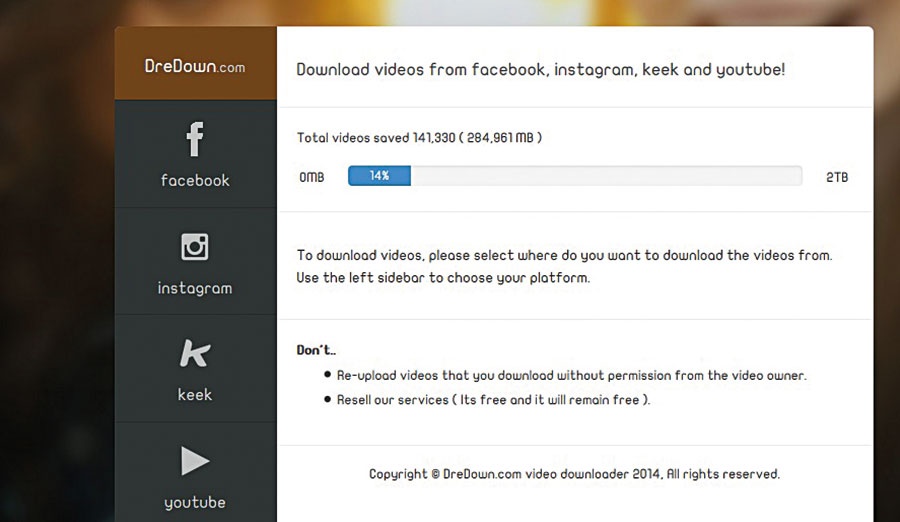Click the 'Don't..' heading
The height and width of the screenshot is (522, 900).
click(317, 350)
